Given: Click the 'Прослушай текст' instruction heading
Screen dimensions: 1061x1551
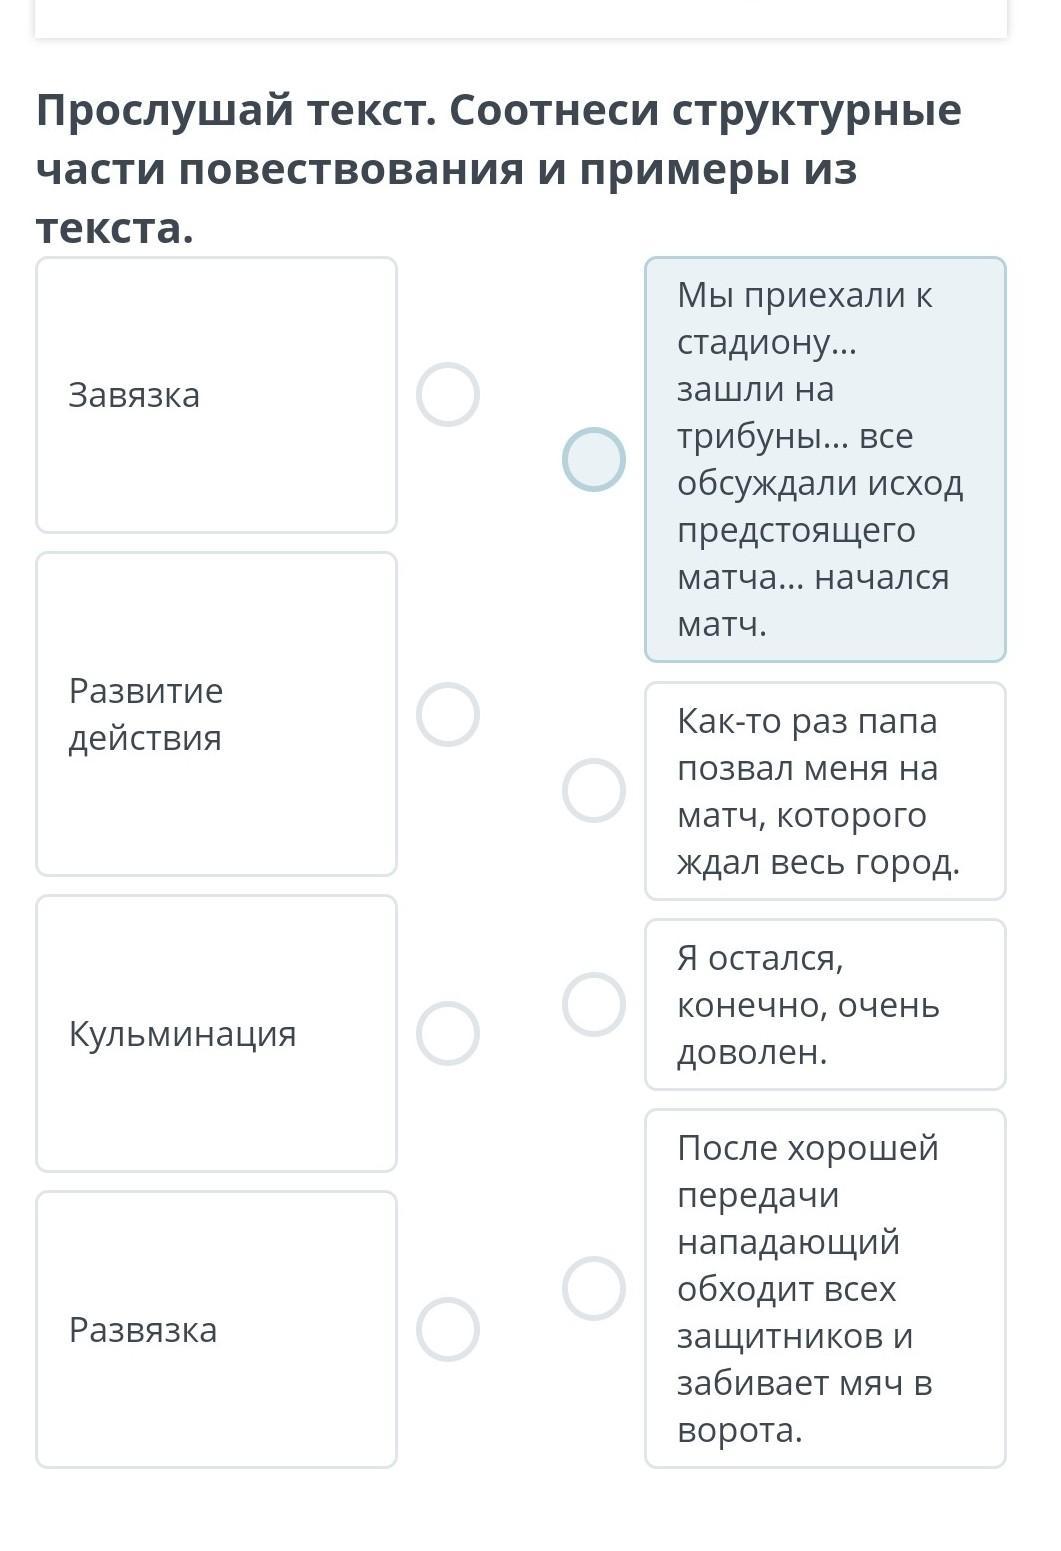Looking at the screenshot, I should tap(498, 169).
